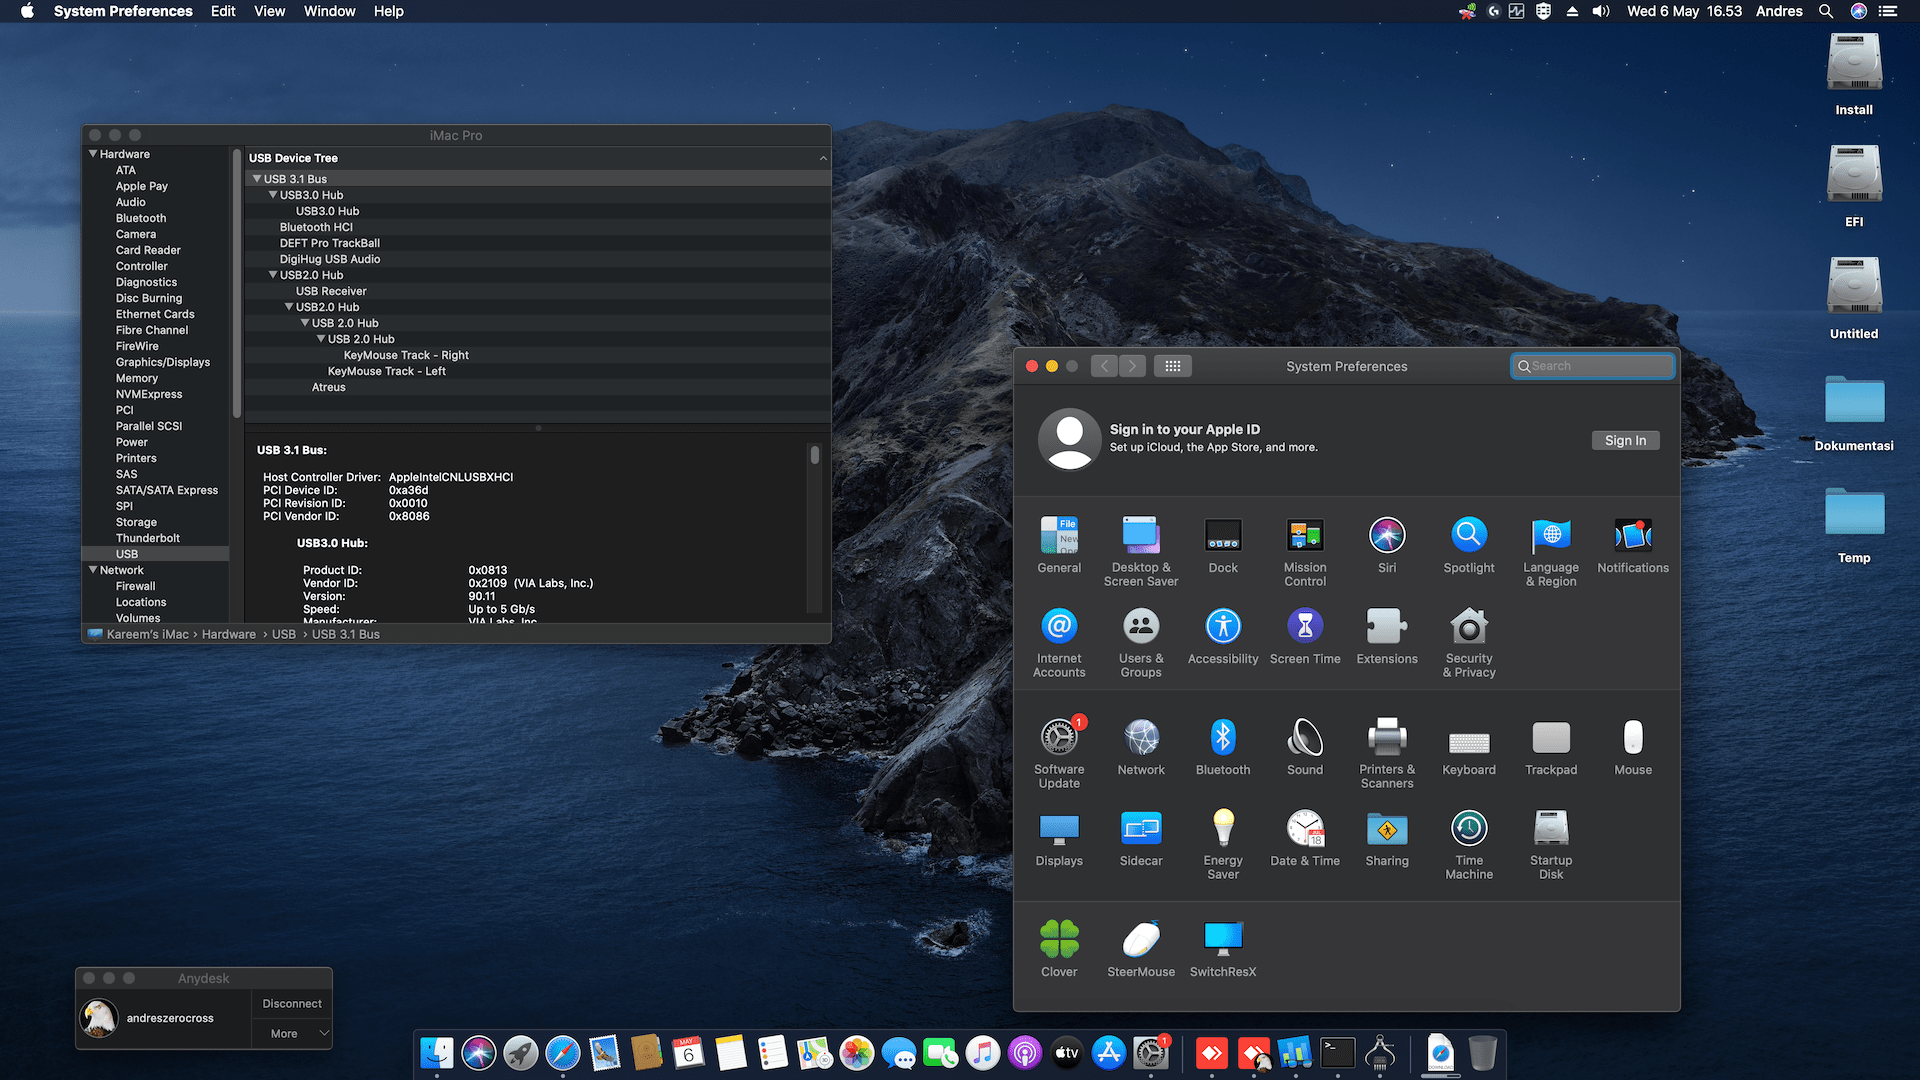Open Trackpad preferences
The width and height of the screenshot is (1920, 1080).
point(1551,747)
